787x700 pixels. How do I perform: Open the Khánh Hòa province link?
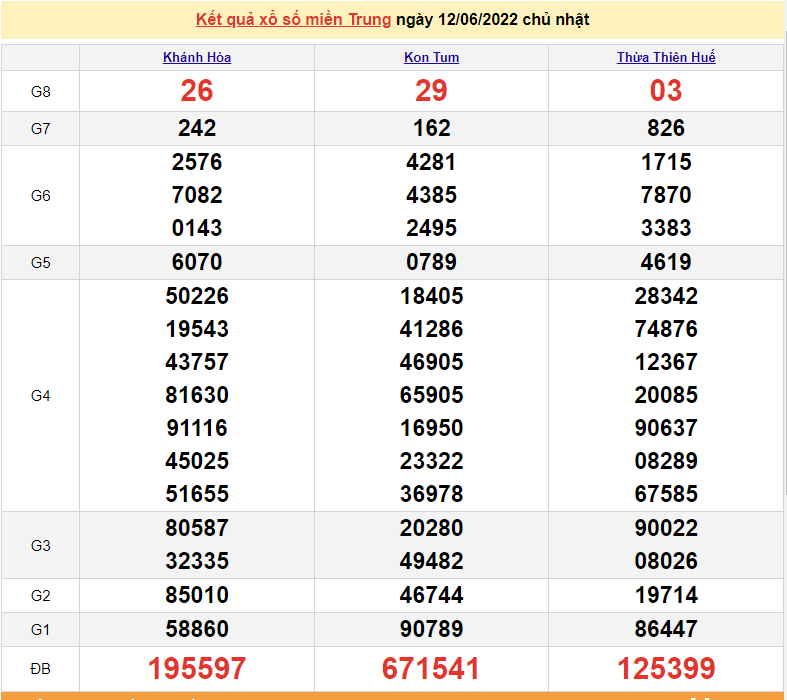(x=197, y=58)
